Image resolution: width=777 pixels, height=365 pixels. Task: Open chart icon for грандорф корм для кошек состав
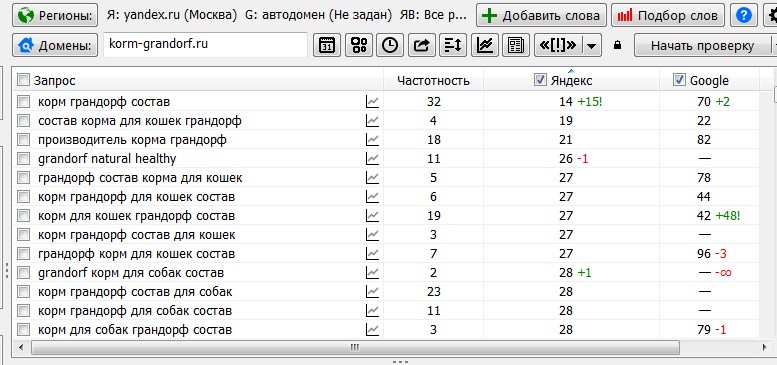pos(372,254)
